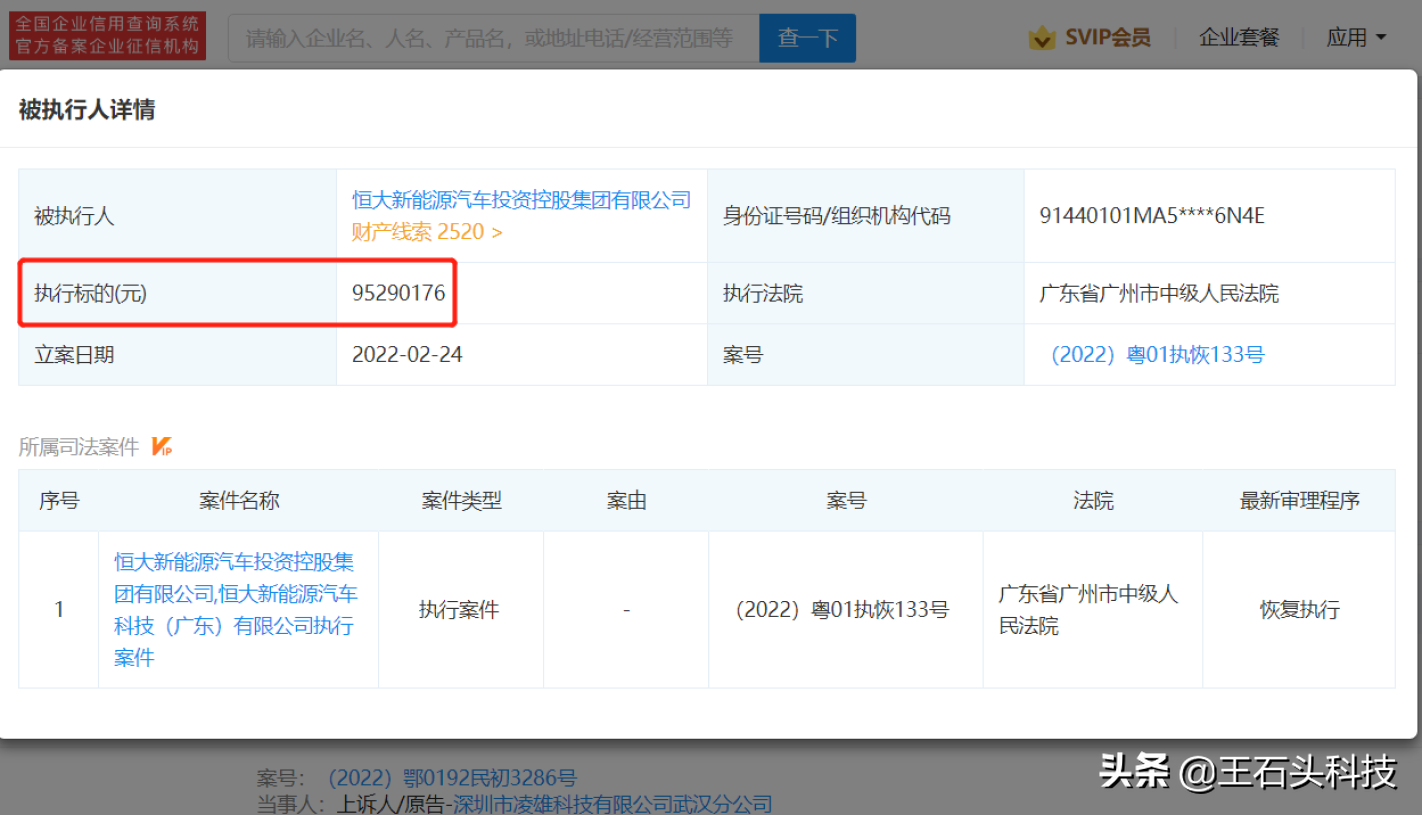Click the VIP badge beside 所属司法案件
1422x815 pixels.
point(162,447)
